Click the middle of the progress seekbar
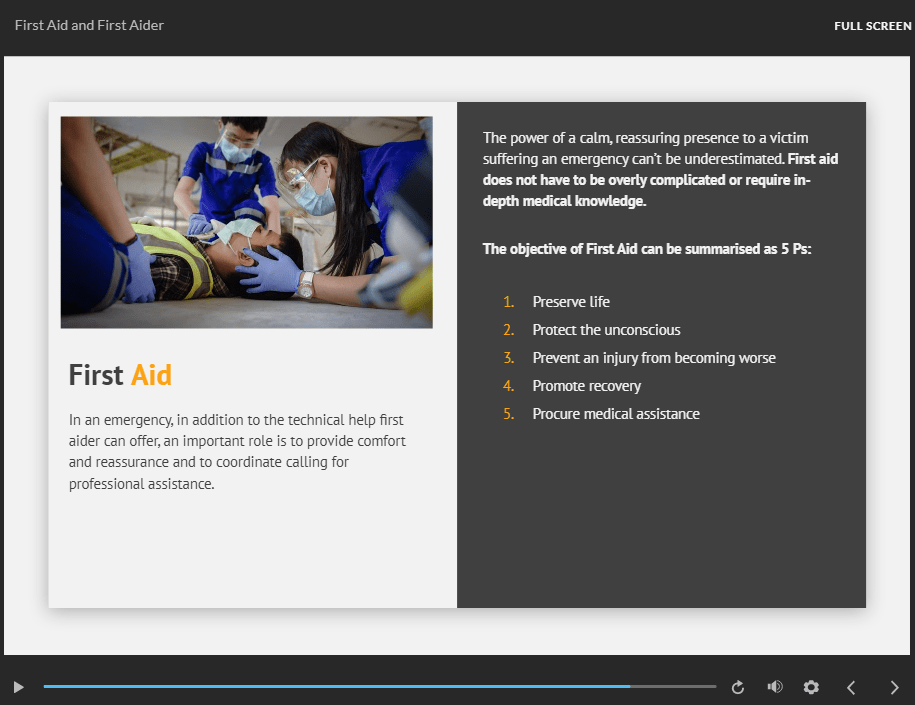 [380, 687]
